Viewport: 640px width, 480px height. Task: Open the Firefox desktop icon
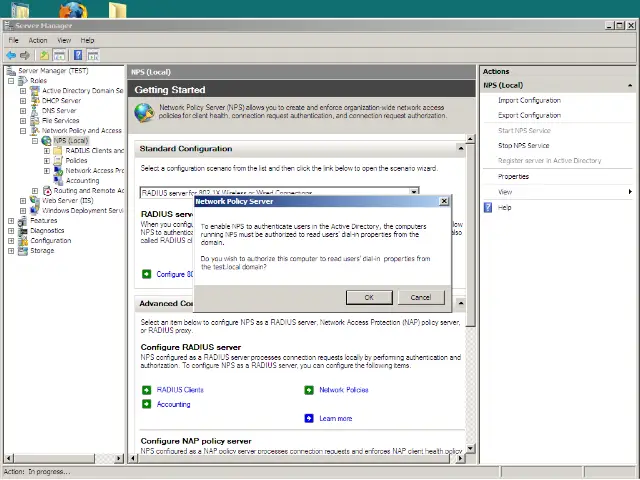point(73,10)
